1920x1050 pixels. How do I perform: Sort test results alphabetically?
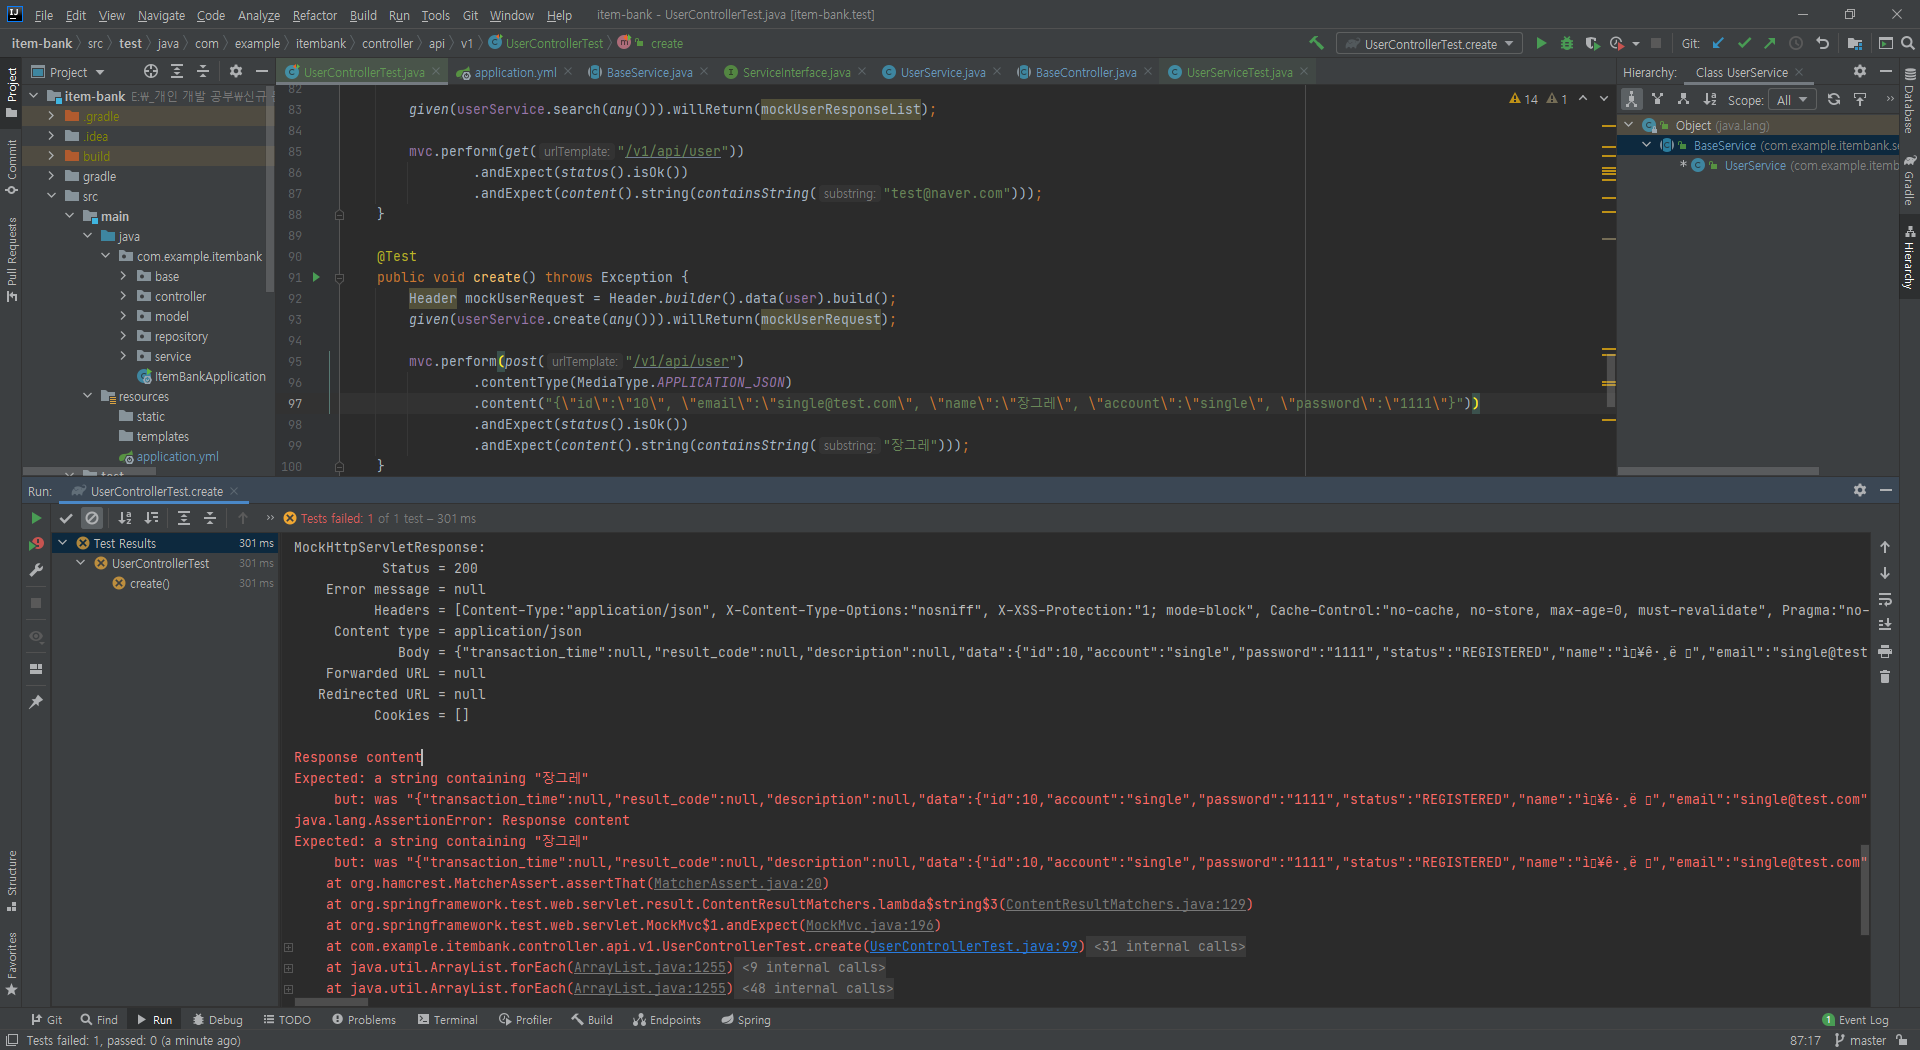(x=125, y=518)
